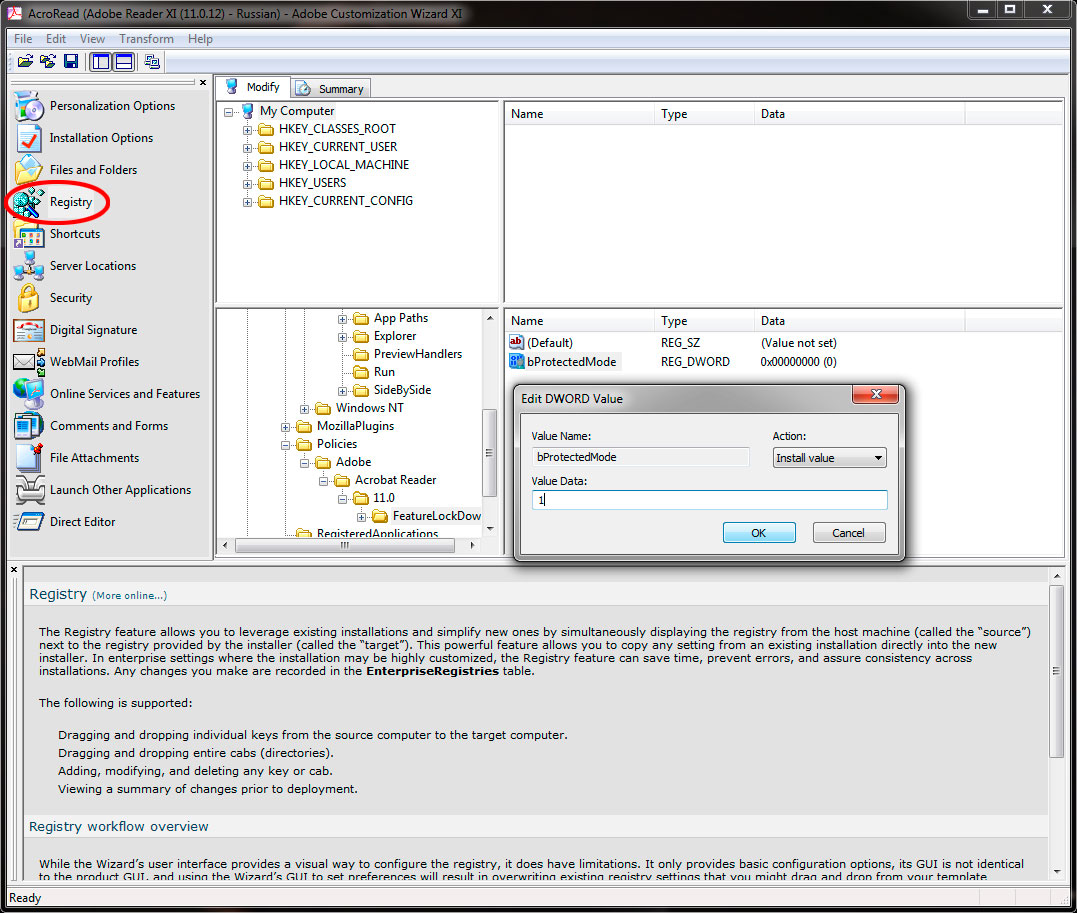Switch to the Summary tab
Screen dimensions: 1077x913
pos(332,89)
